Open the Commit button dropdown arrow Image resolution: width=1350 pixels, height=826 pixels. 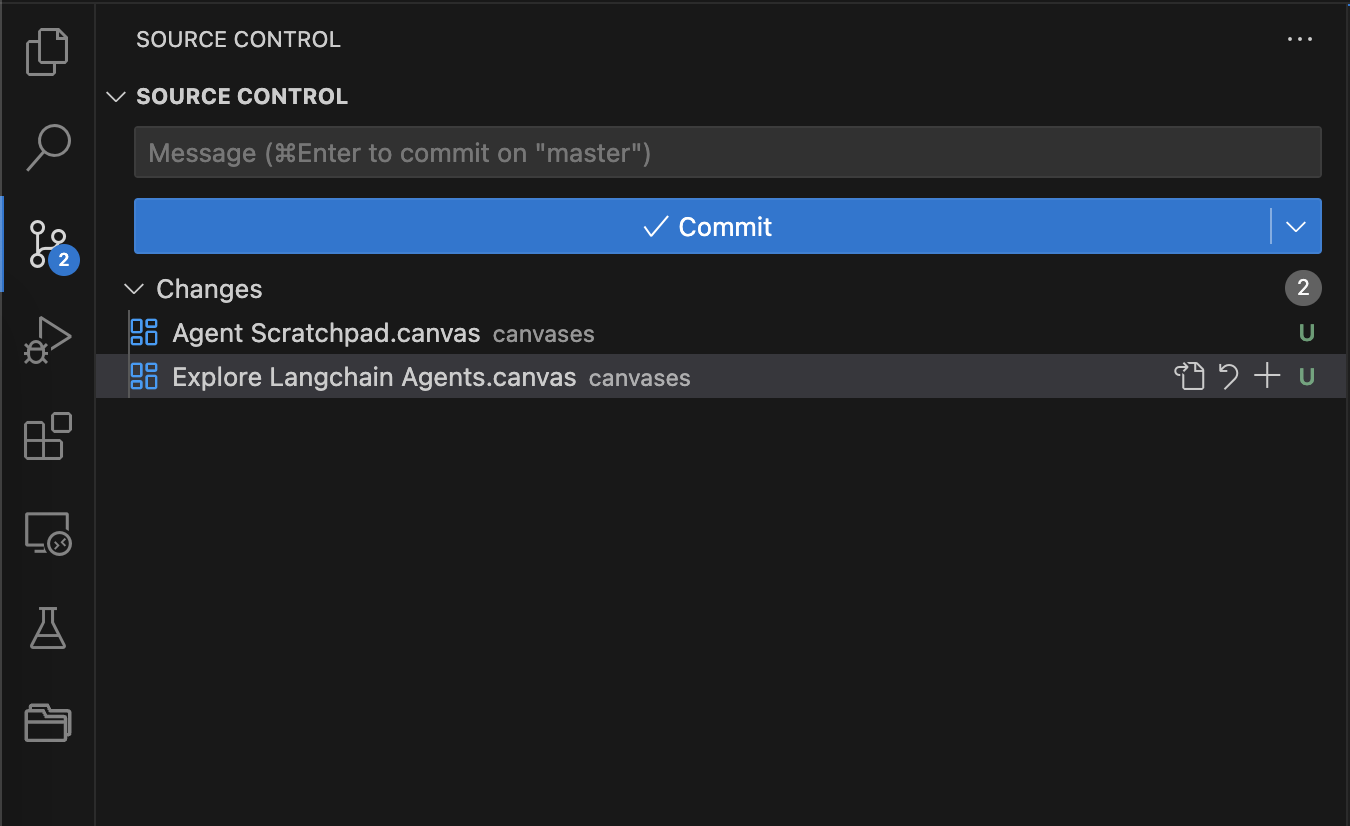1296,227
